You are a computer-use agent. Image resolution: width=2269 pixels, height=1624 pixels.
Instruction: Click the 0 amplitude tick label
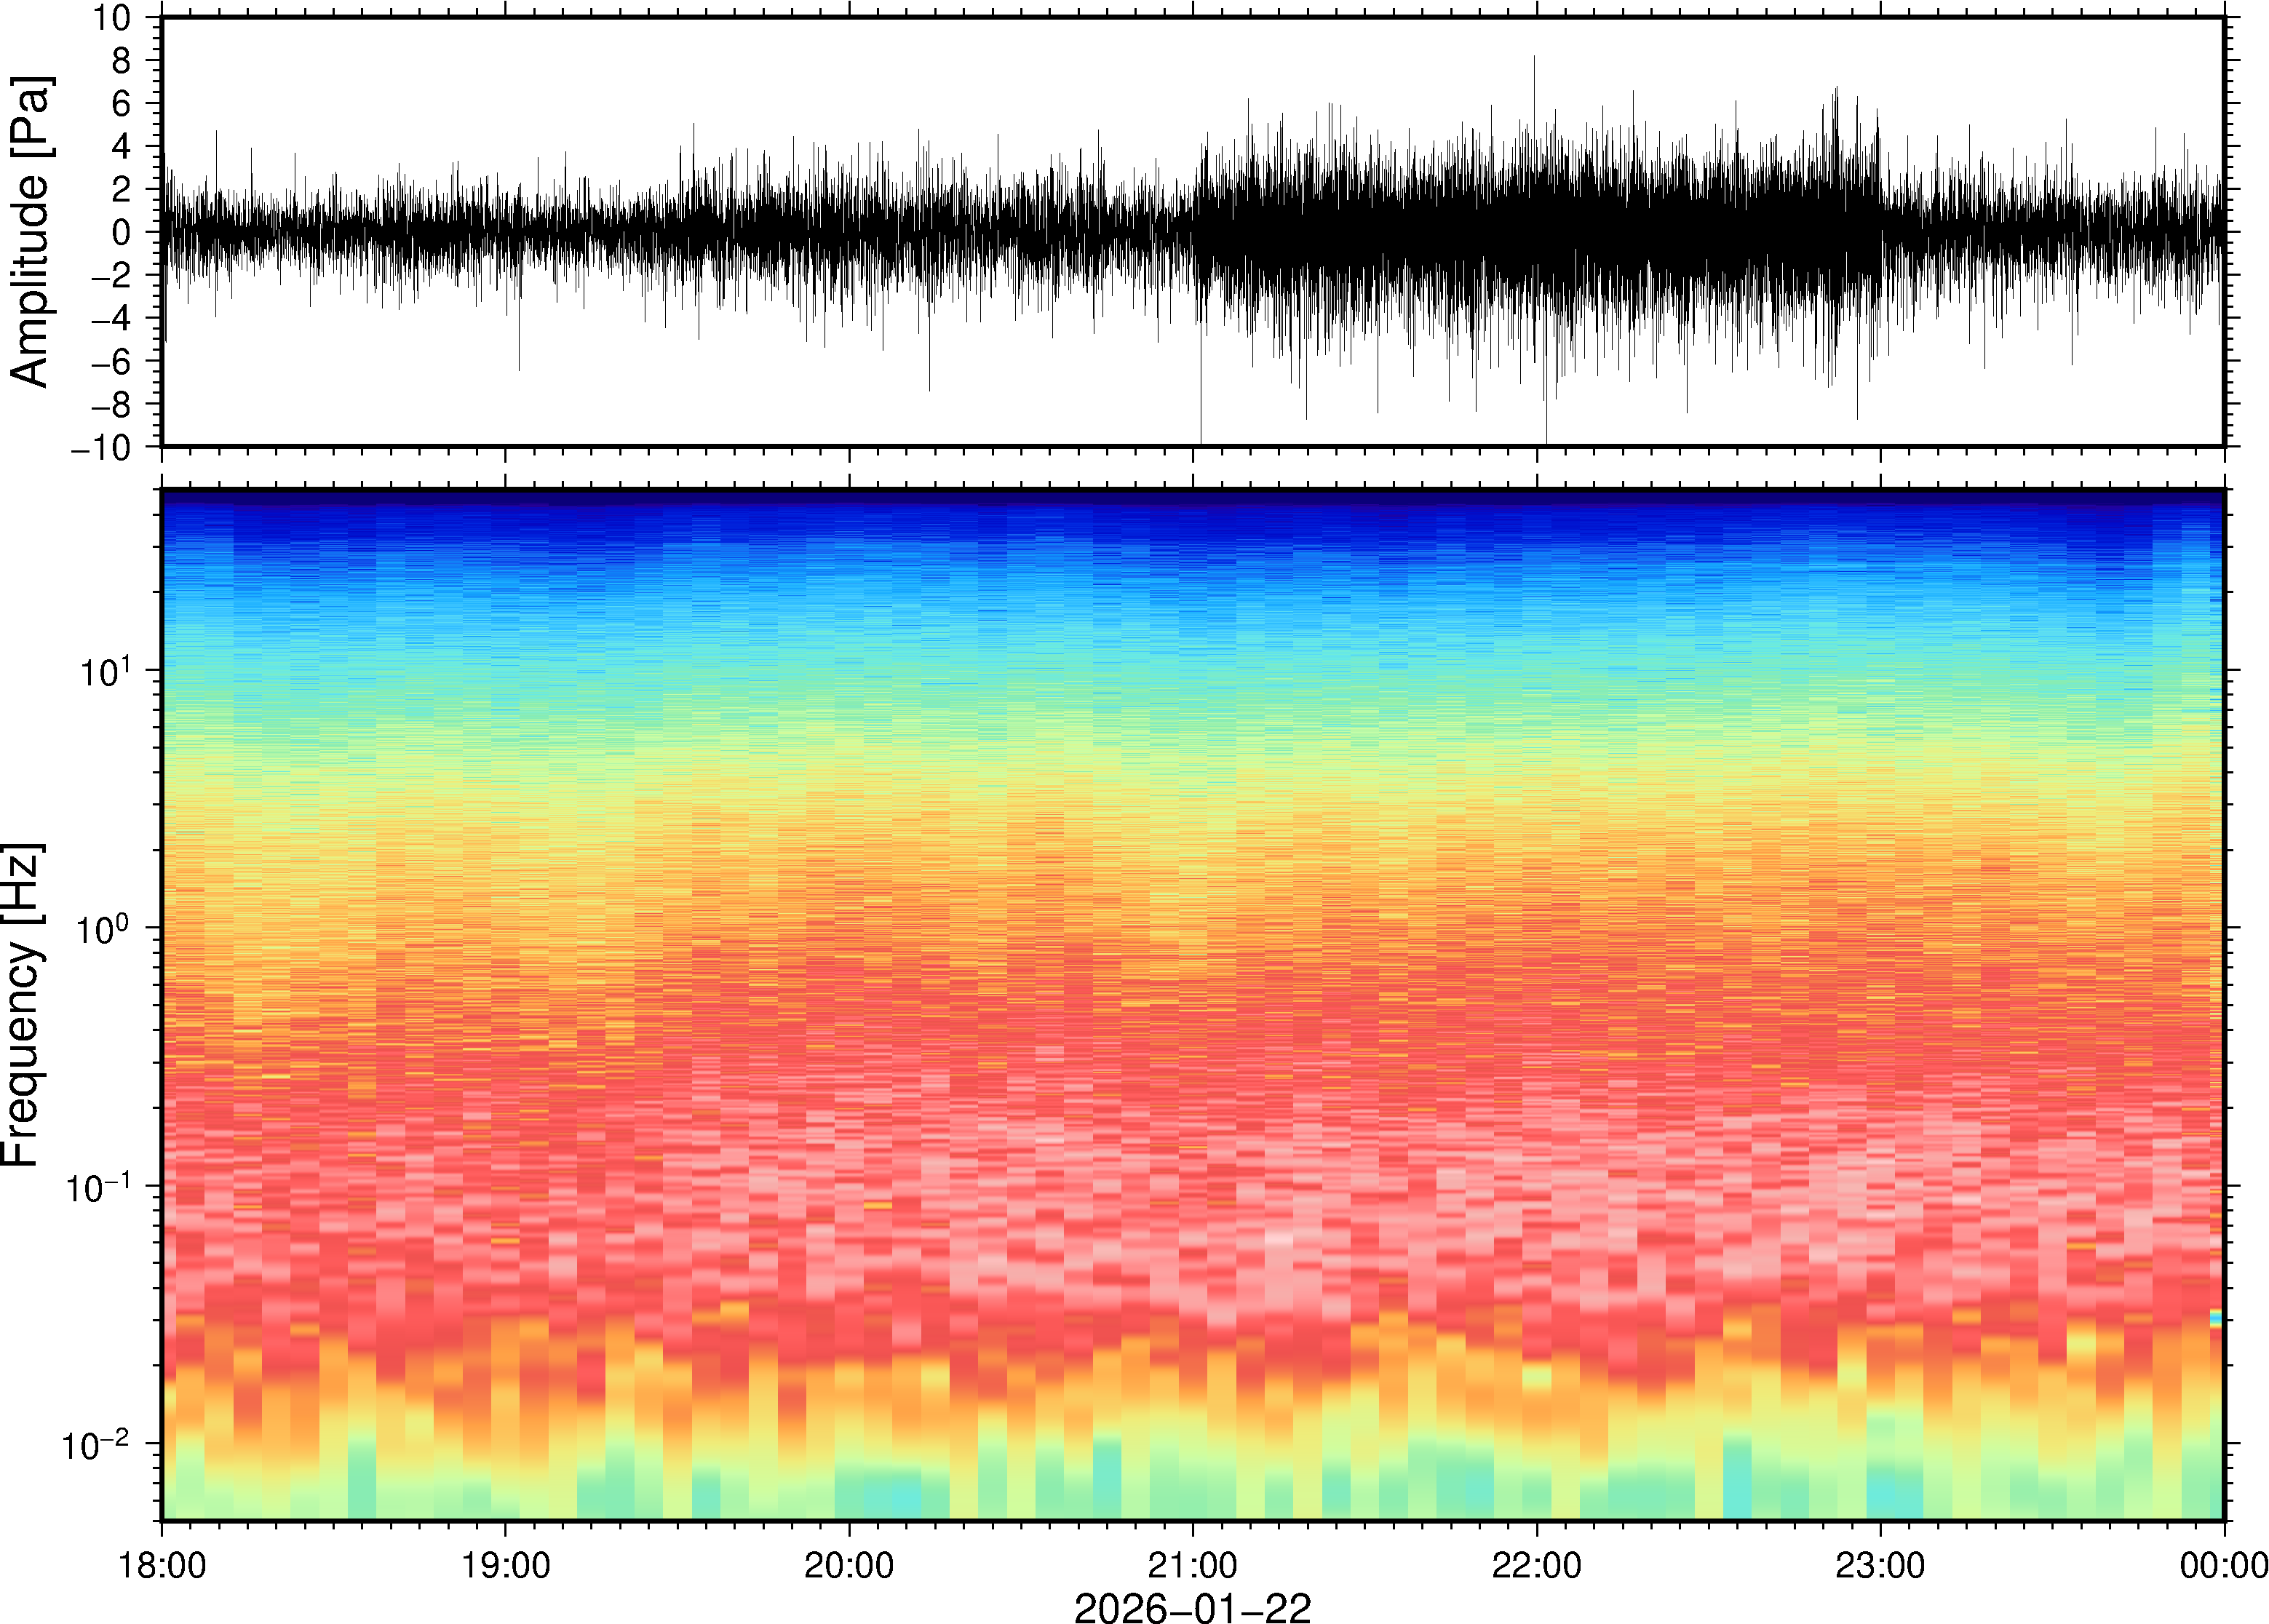(x=121, y=232)
